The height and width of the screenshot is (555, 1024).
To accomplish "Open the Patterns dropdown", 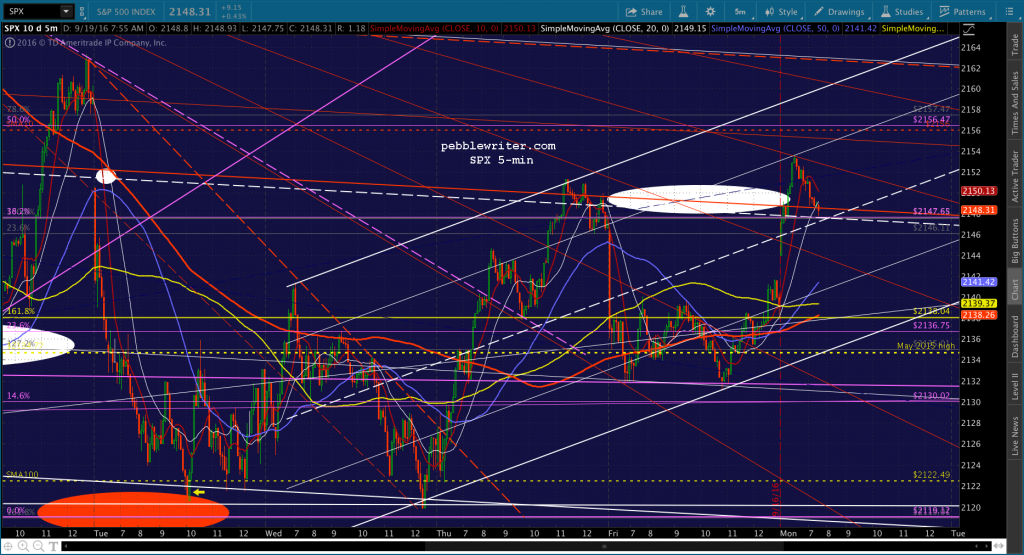I will [x=963, y=12].
